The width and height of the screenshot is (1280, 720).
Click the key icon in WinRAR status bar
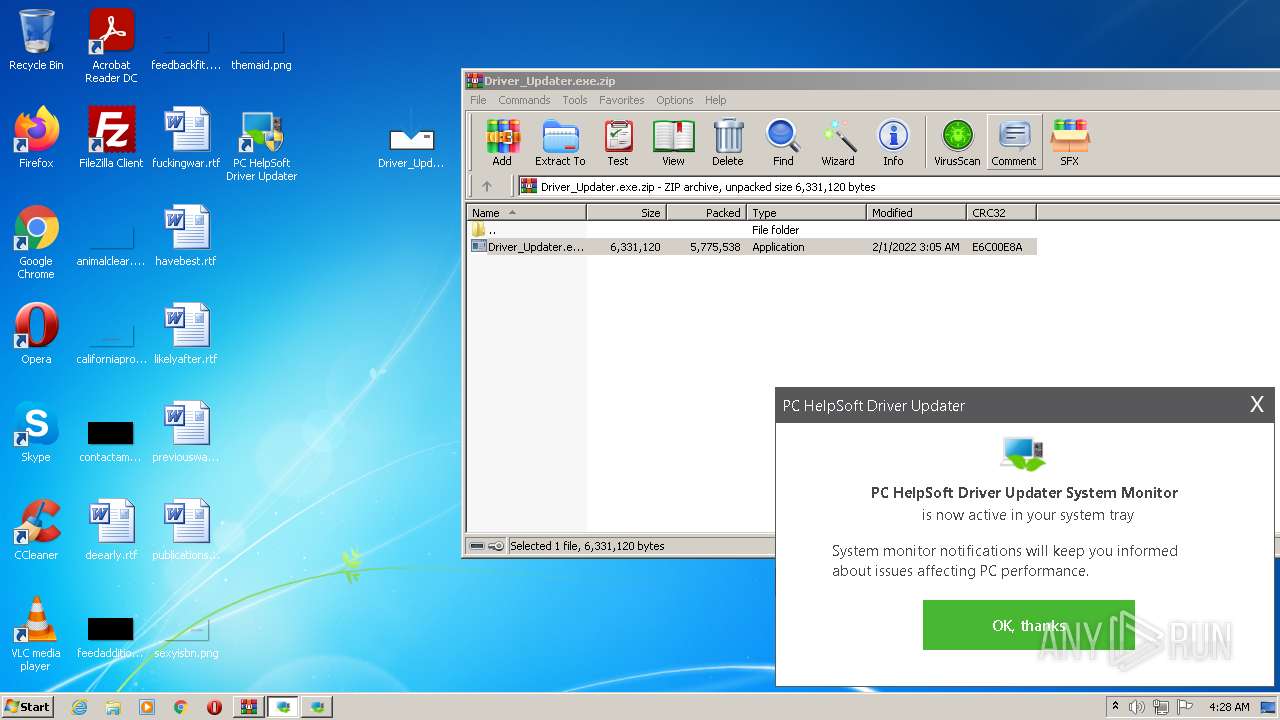click(496, 546)
